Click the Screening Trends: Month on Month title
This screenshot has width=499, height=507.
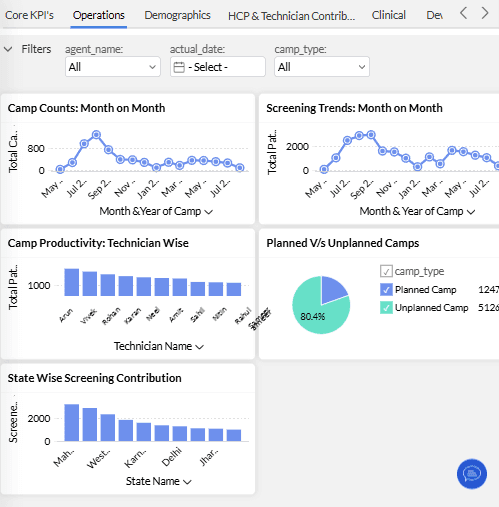[x=354, y=108]
